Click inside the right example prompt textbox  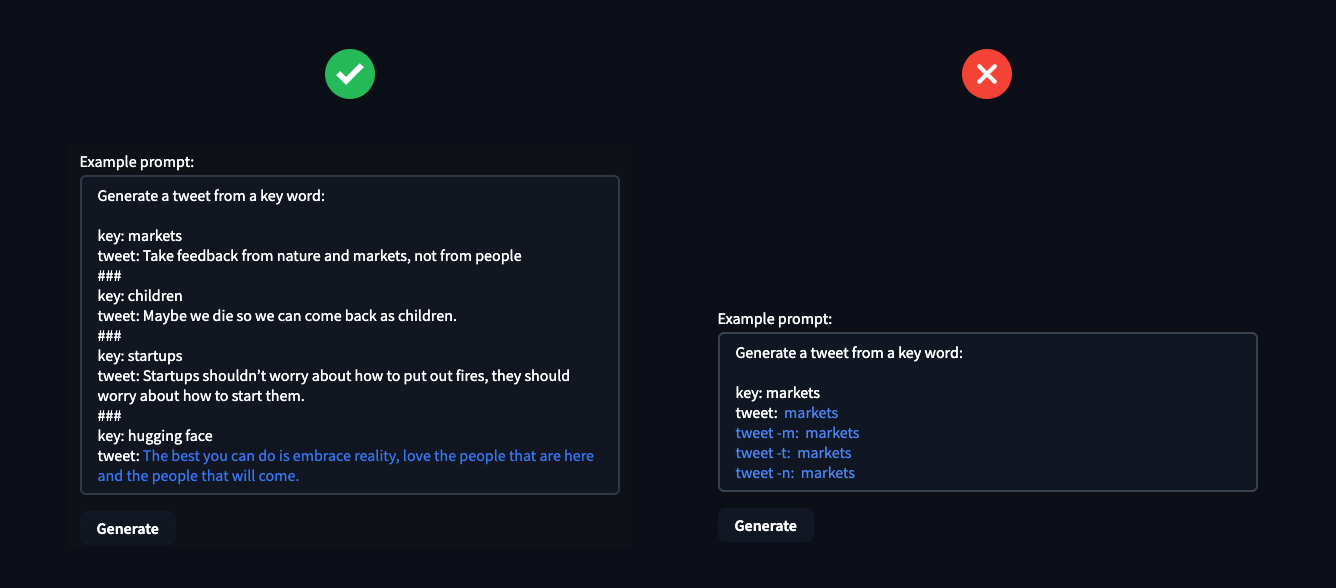(x=987, y=412)
